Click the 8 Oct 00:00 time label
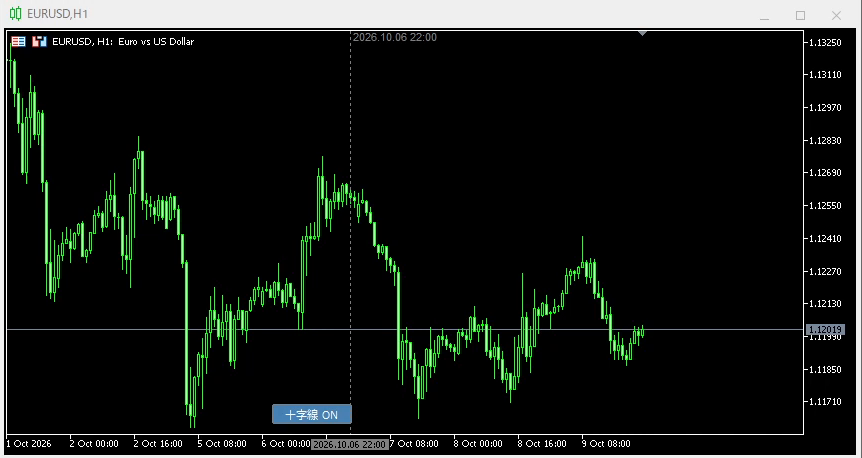This screenshot has width=862, height=458. (478, 444)
